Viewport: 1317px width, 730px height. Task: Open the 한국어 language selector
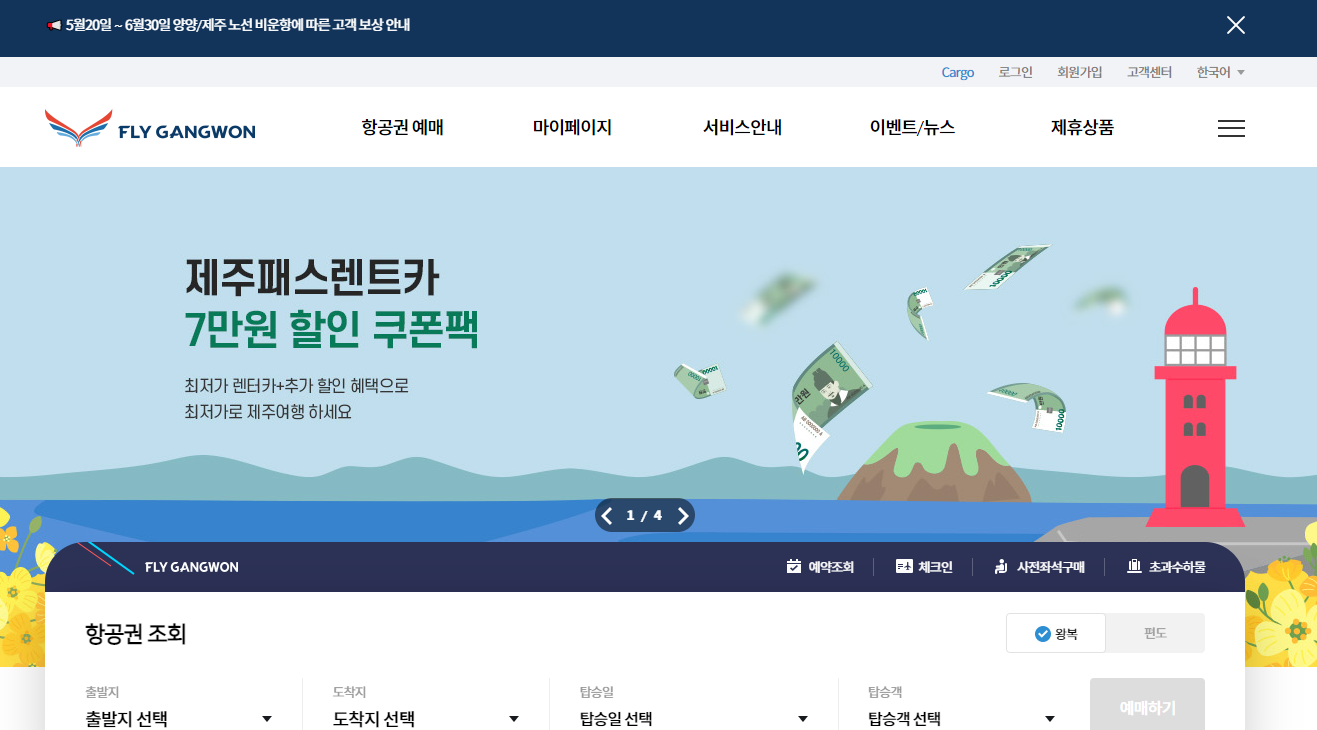[1219, 71]
